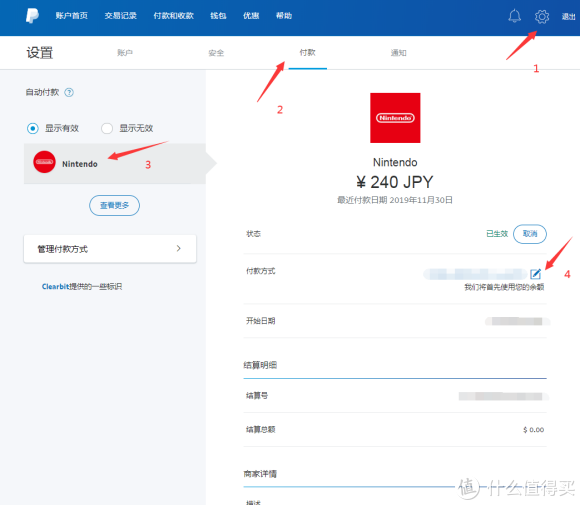Switch to the 账户 settings tab
This screenshot has height=505, width=580.
click(x=125, y=53)
